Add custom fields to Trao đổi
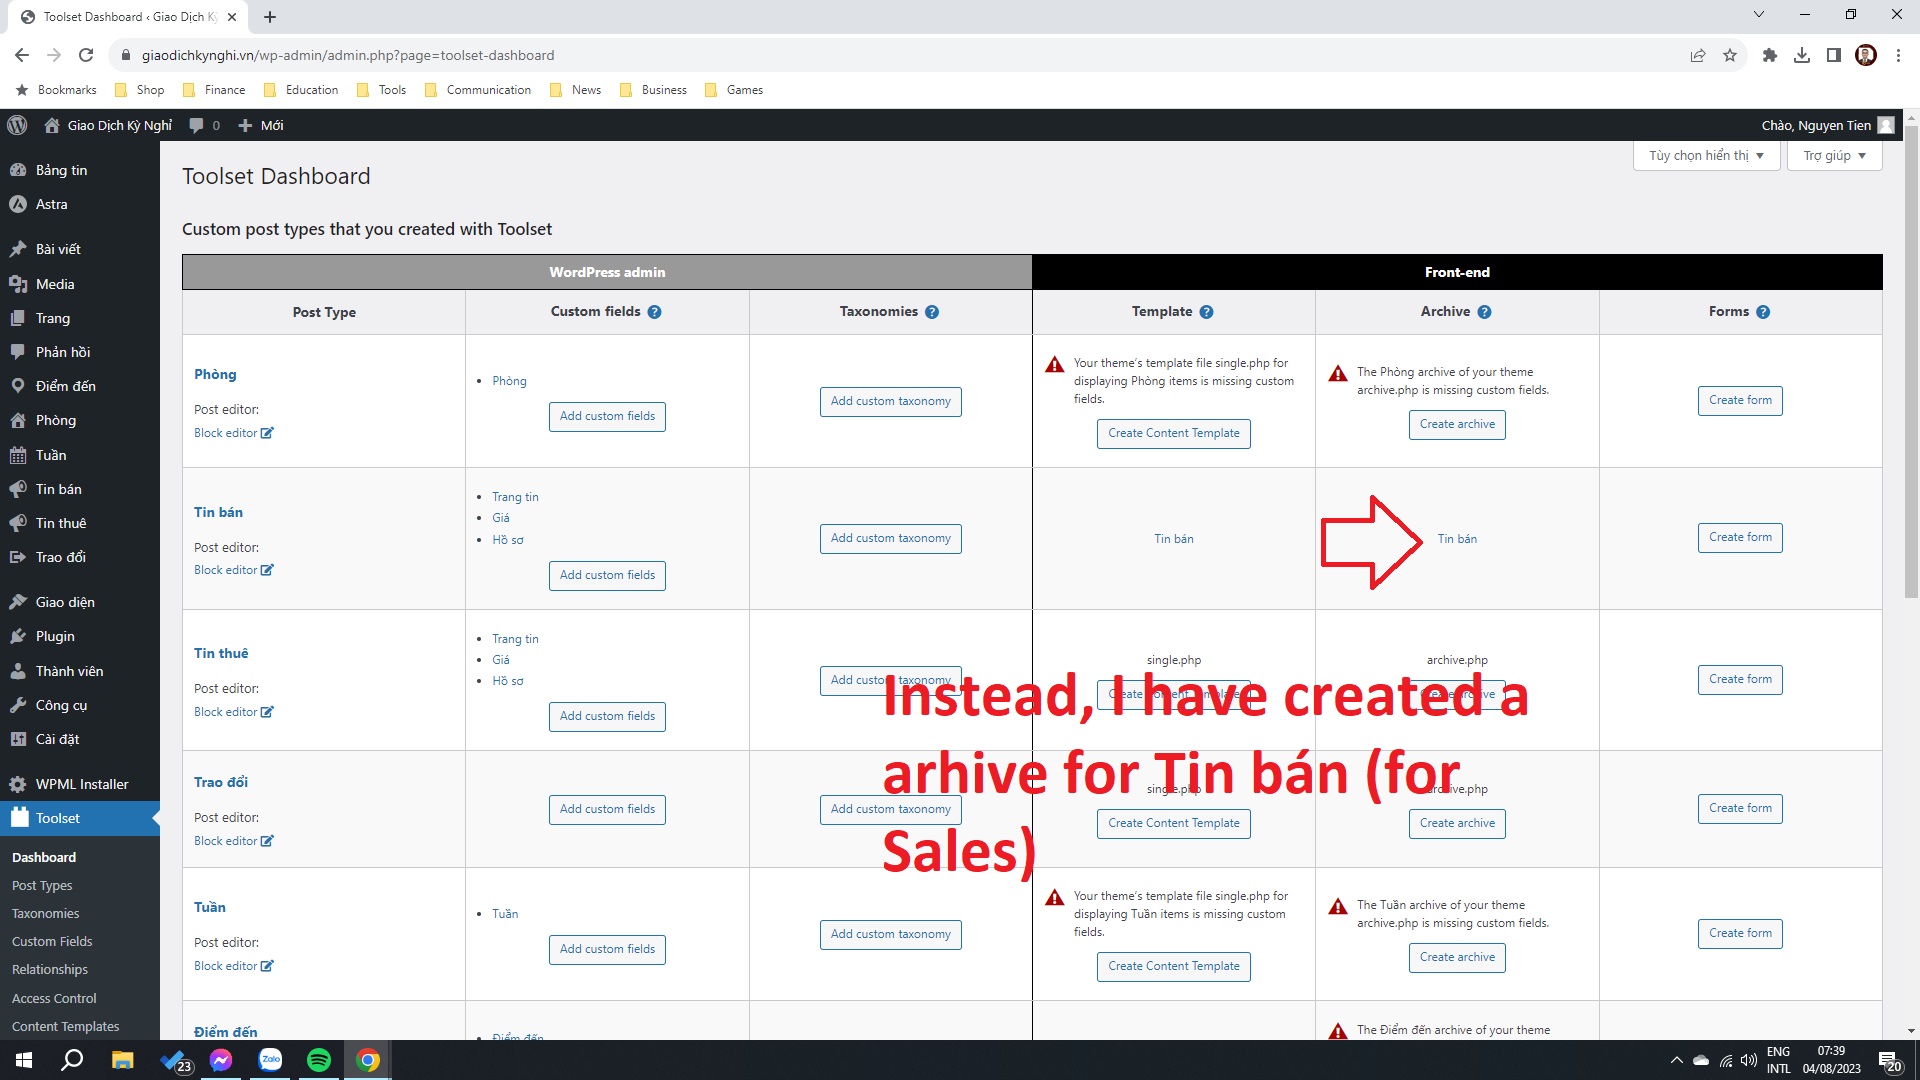The image size is (1920, 1080). click(x=607, y=809)
